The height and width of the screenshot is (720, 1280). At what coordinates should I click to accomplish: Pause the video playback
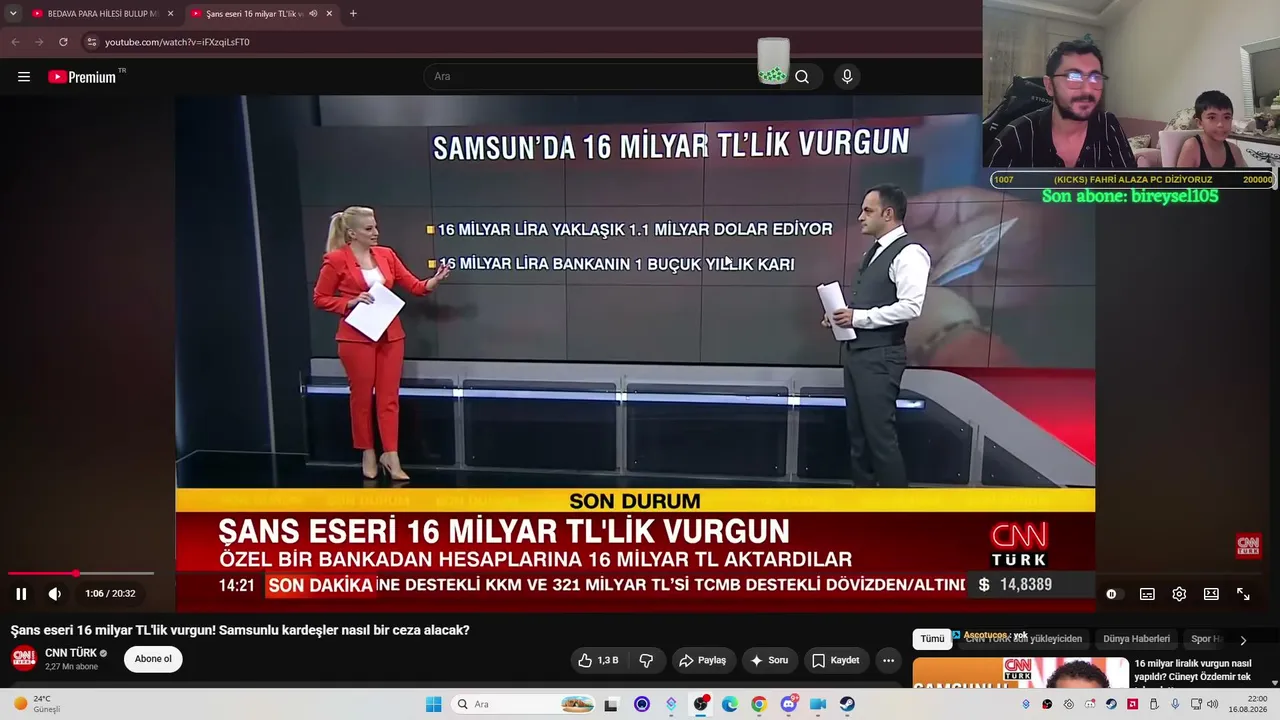[21, 594]
